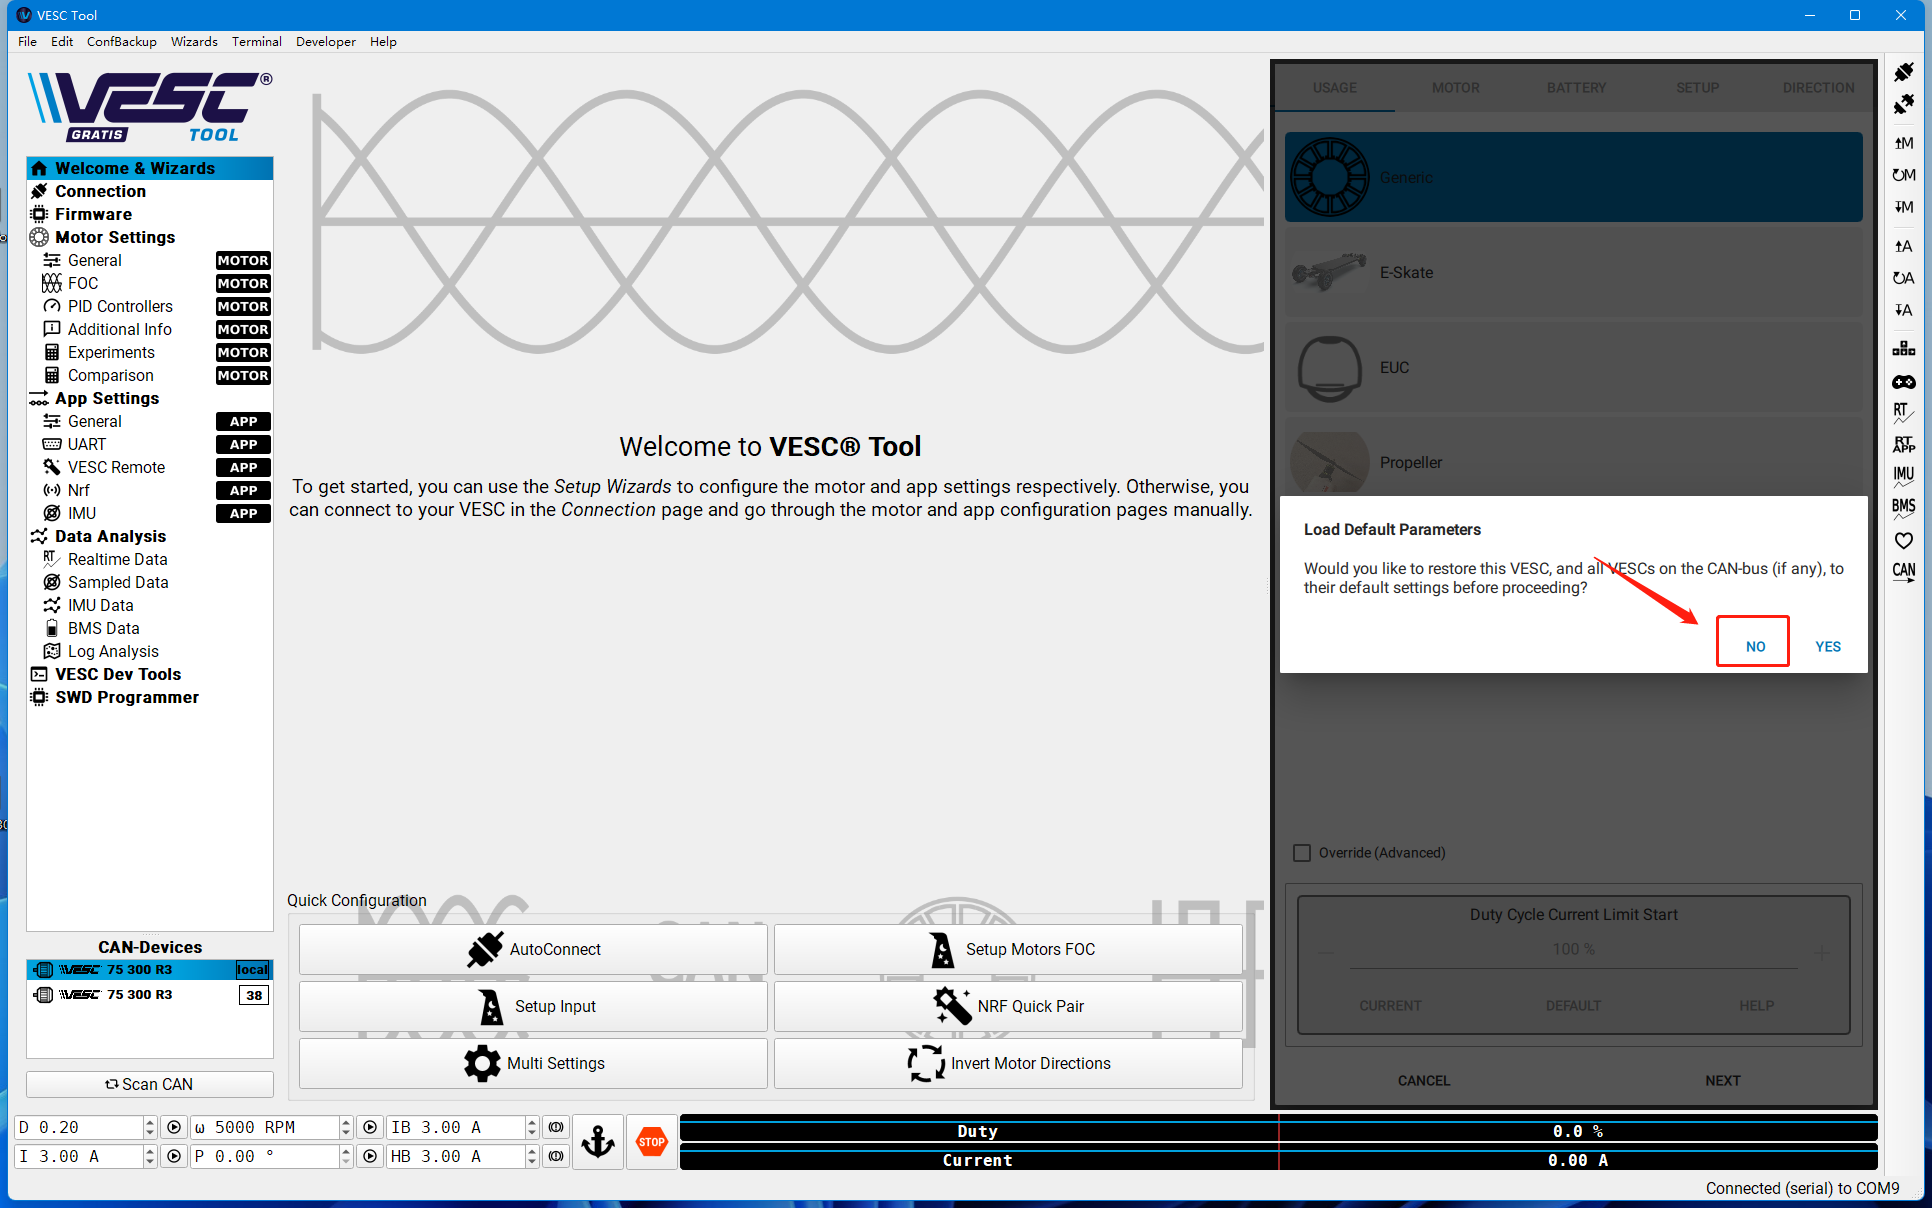The image size is (1932, 1208).
Task: Check the Override (Advanced) checkbox
Action: [x=1302, y=853]
